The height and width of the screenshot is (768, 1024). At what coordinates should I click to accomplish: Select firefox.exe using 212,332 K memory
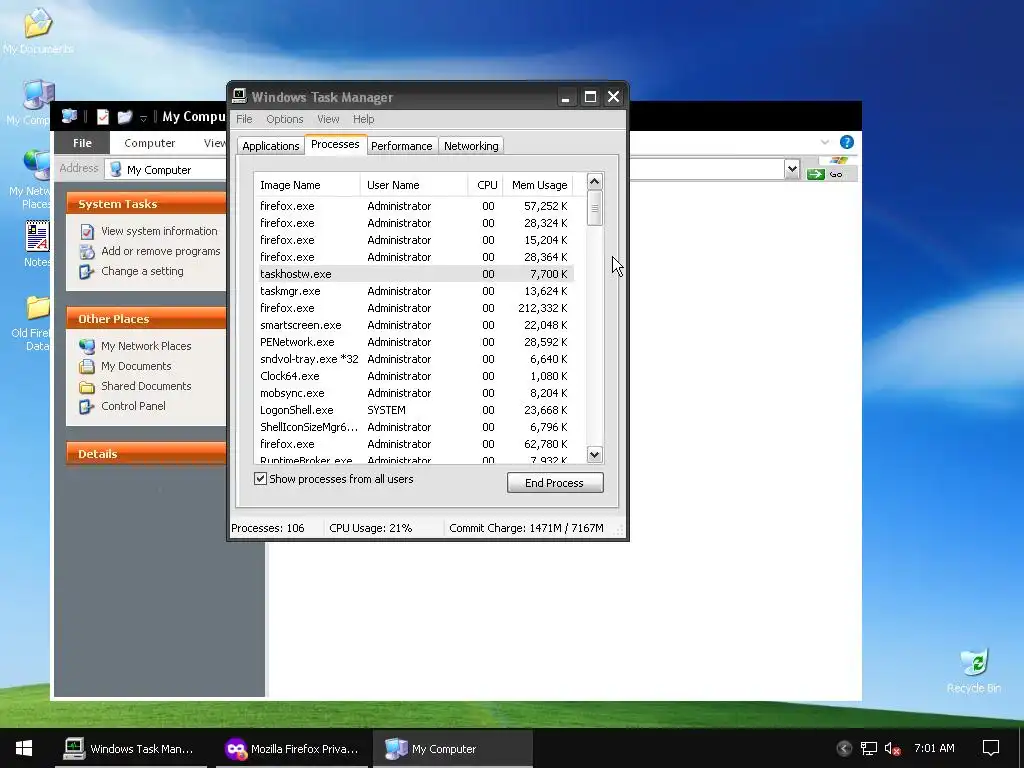[x=414, y=308]
